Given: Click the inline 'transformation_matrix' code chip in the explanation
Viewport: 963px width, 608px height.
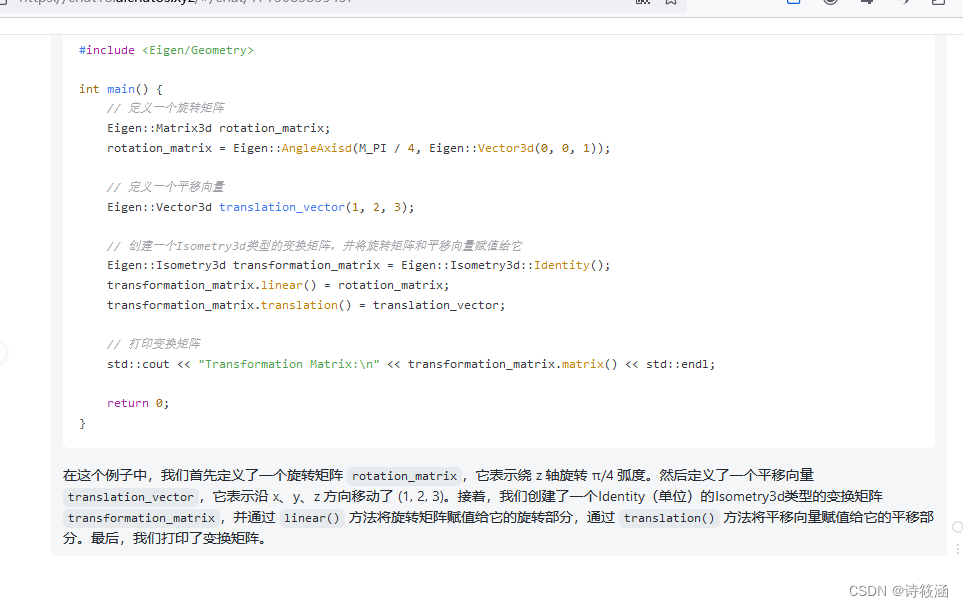Looking at the screenshot, I should 141,518.
